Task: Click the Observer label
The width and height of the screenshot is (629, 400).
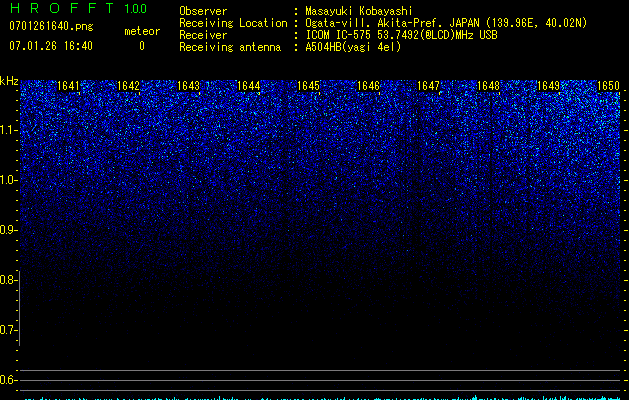Action: [203, 11]
